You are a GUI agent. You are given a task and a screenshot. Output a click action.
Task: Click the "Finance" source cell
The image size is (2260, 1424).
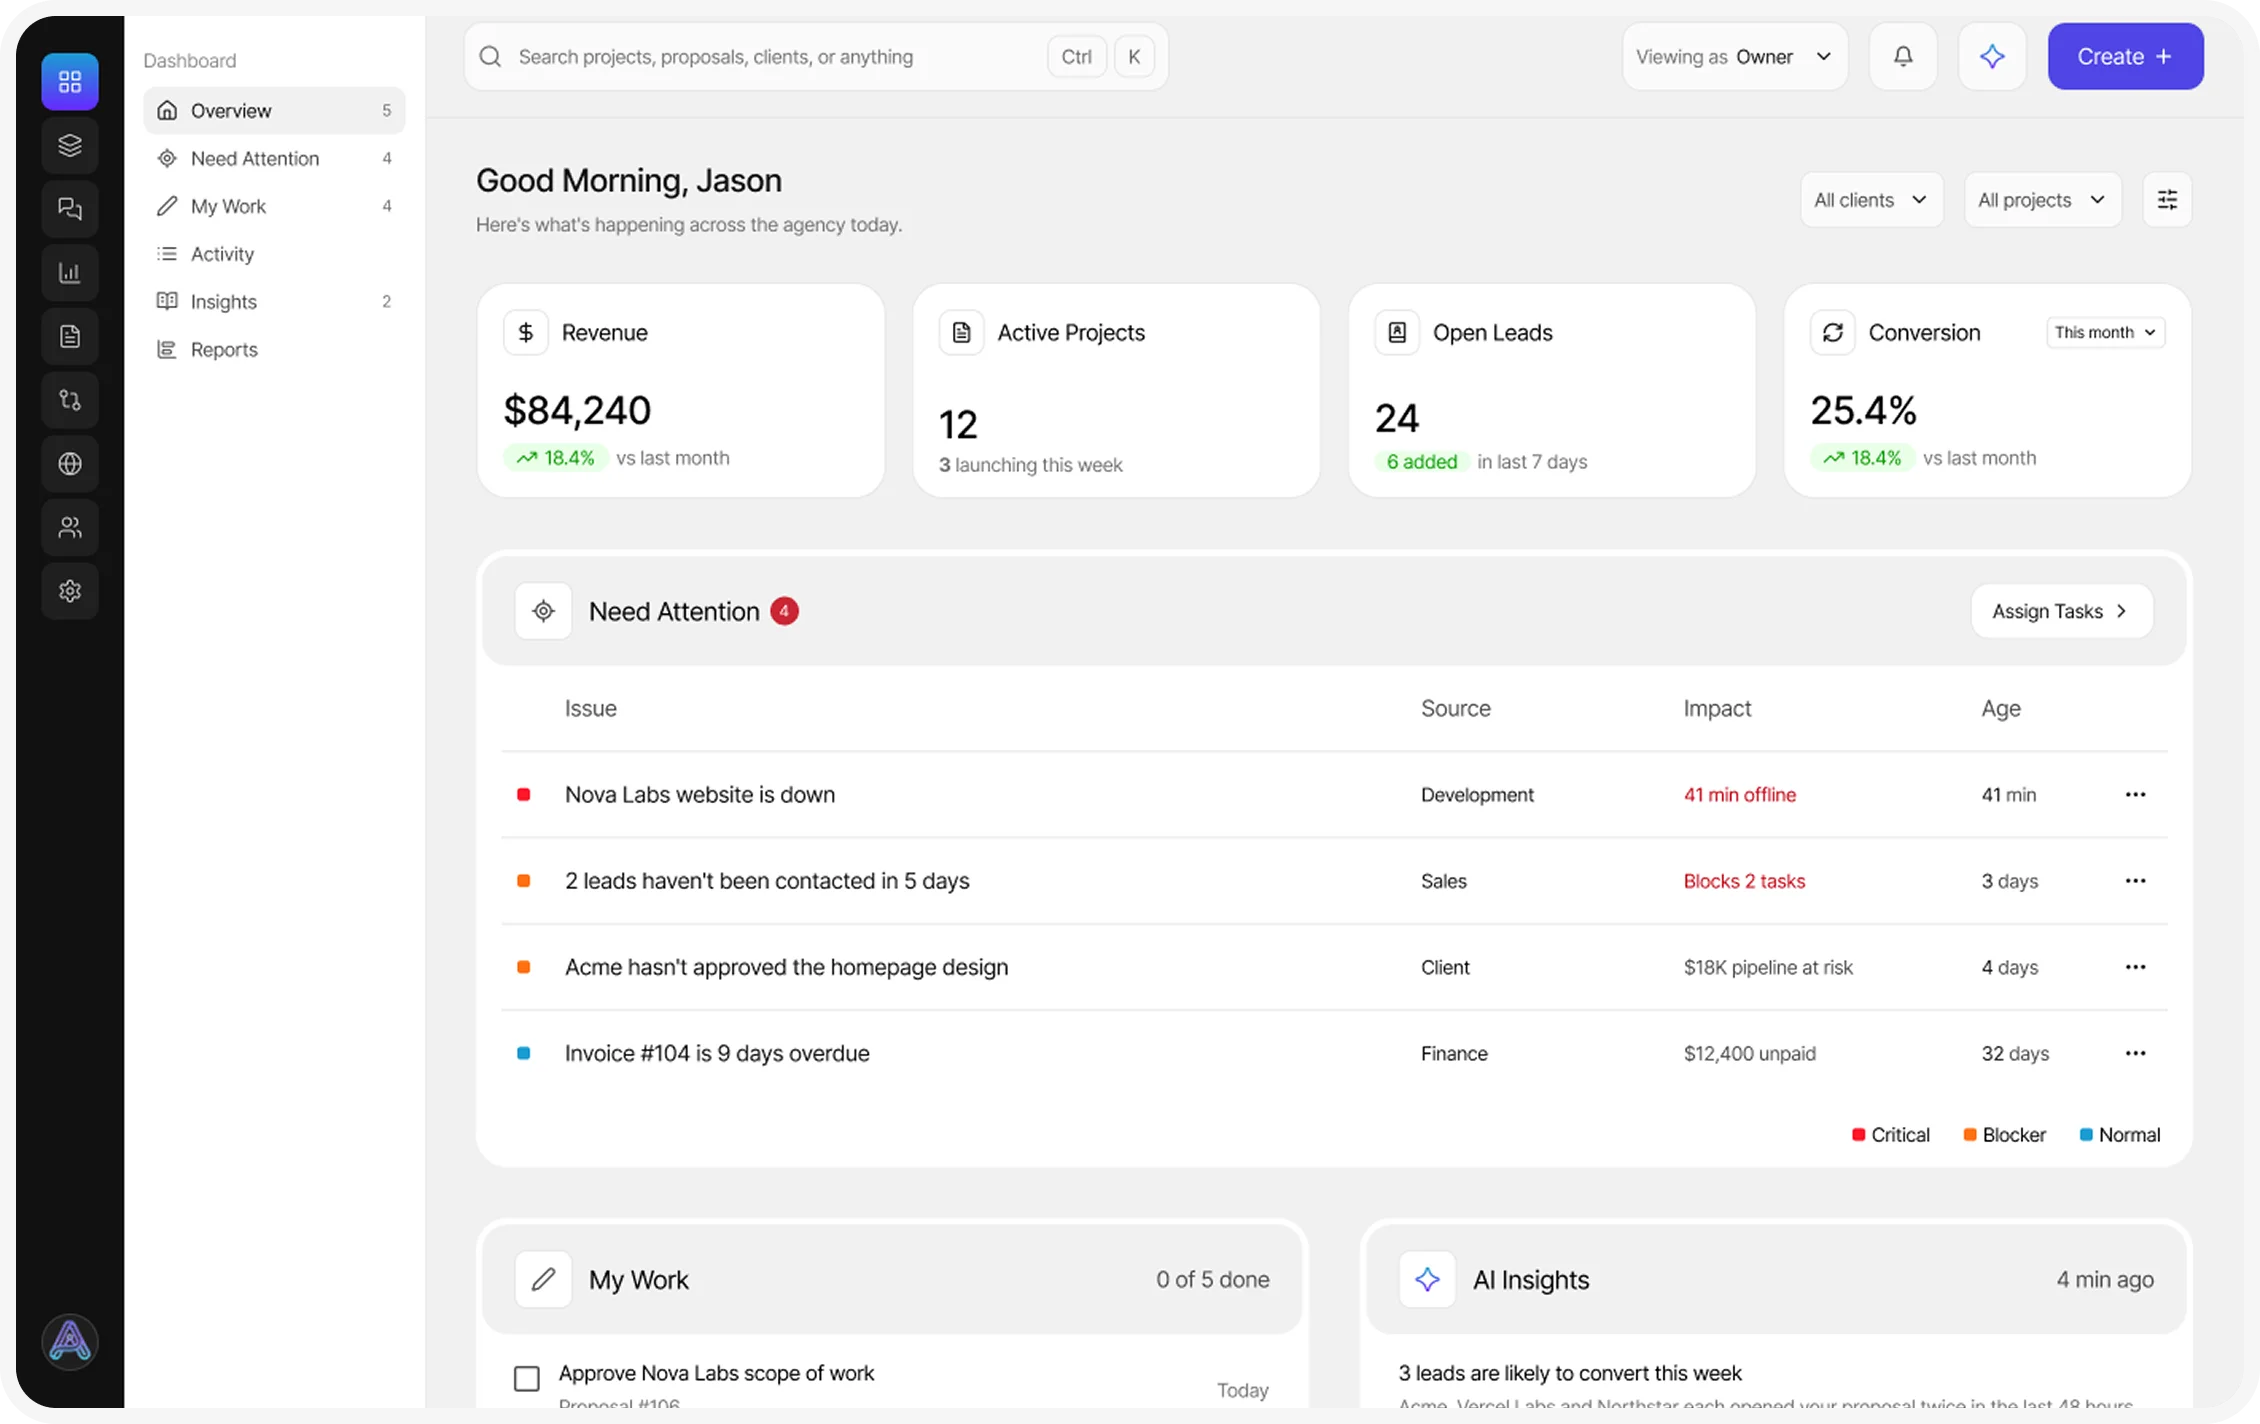[1454, 1053]
